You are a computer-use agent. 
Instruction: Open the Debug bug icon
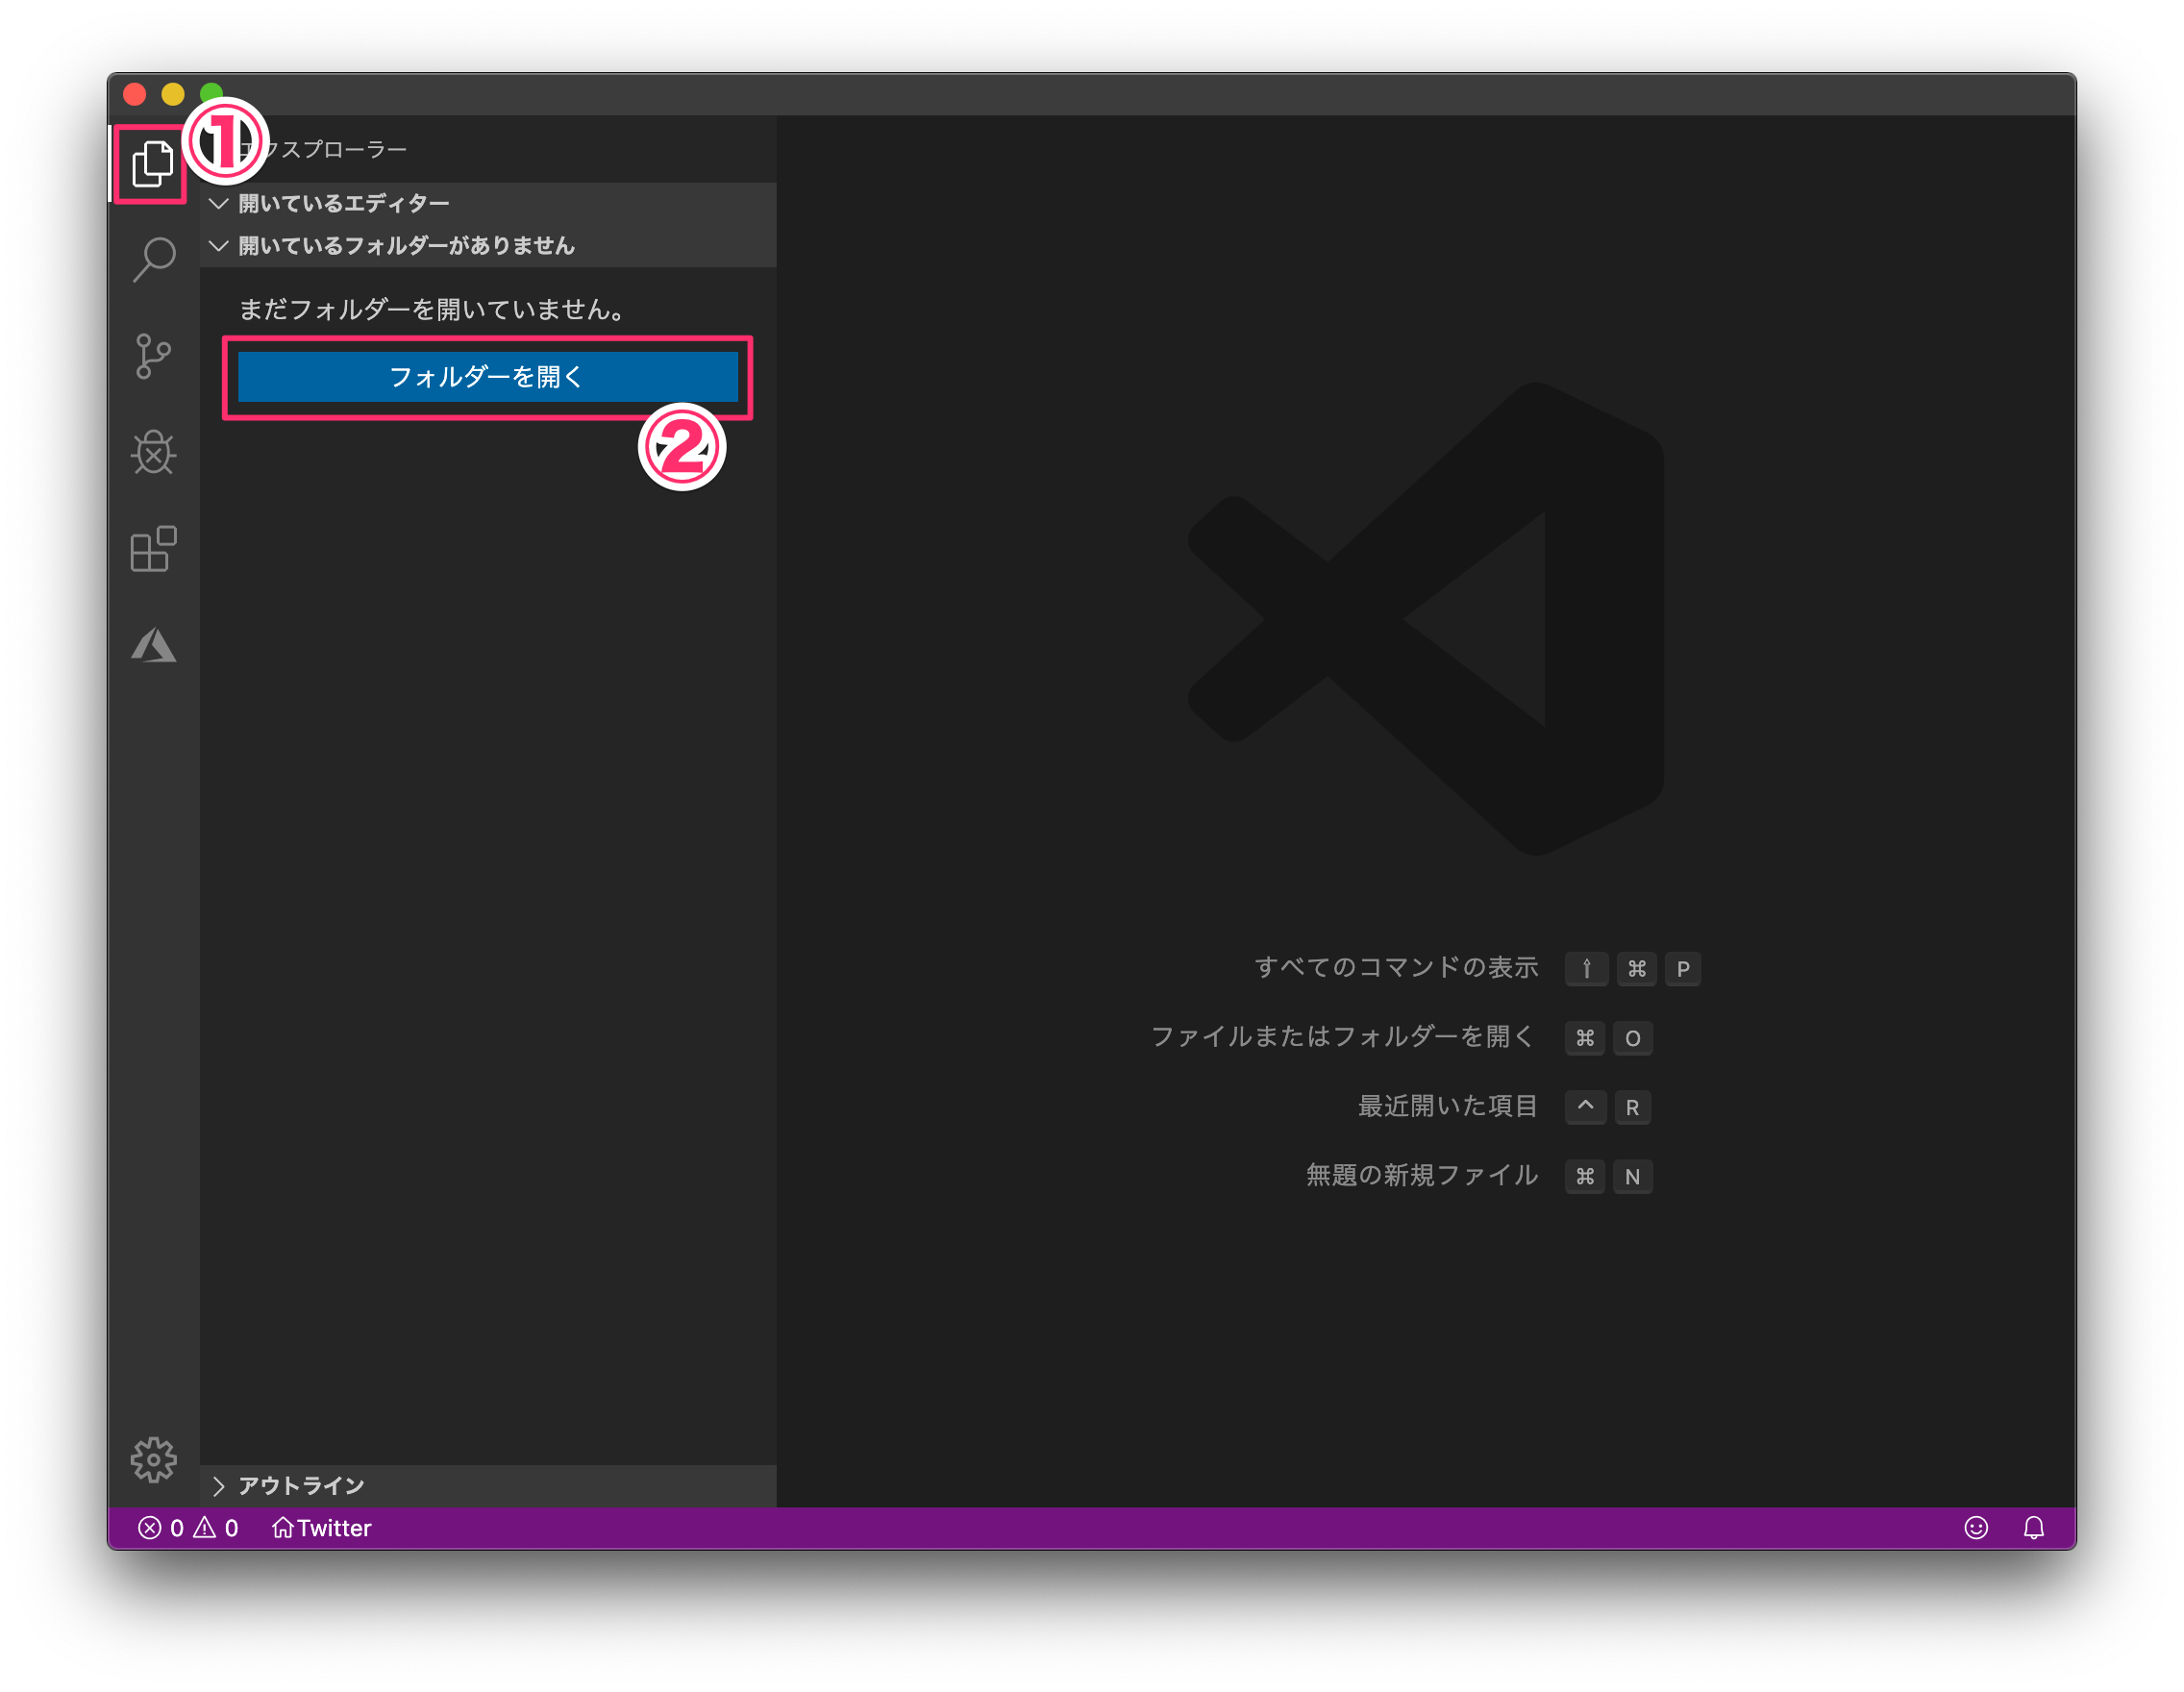153,452
